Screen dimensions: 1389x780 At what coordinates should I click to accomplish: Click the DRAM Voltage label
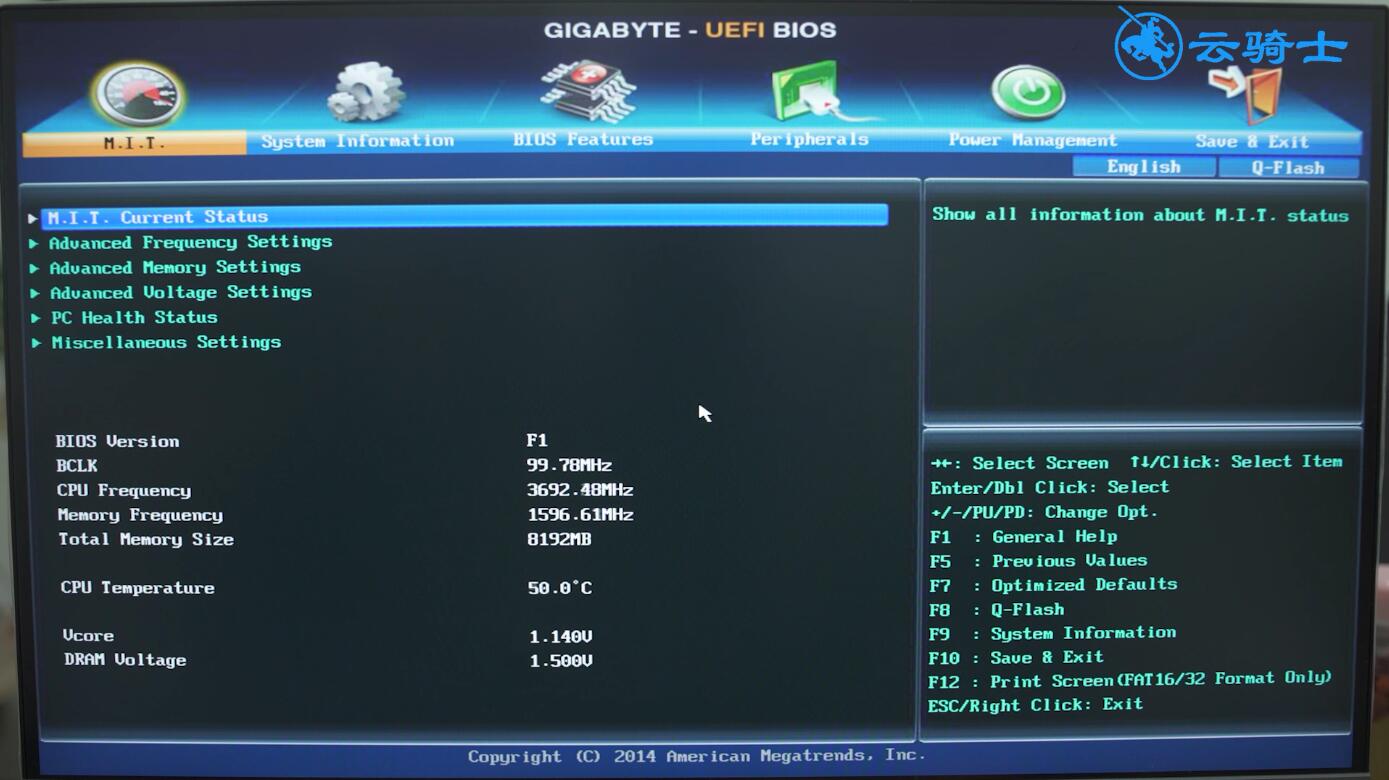(125, 660)
